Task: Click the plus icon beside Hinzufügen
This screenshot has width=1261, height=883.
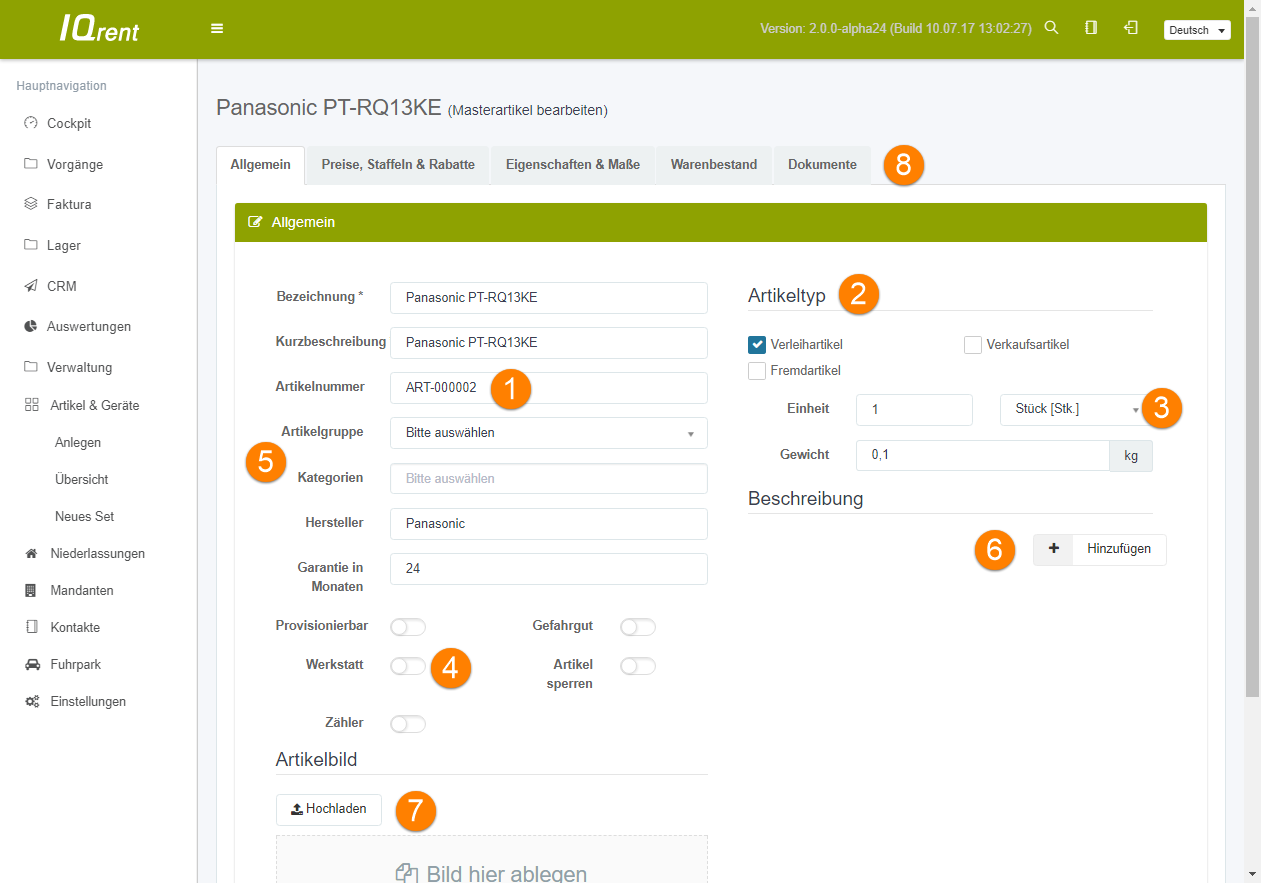Action: click(x=1053, y=549)
